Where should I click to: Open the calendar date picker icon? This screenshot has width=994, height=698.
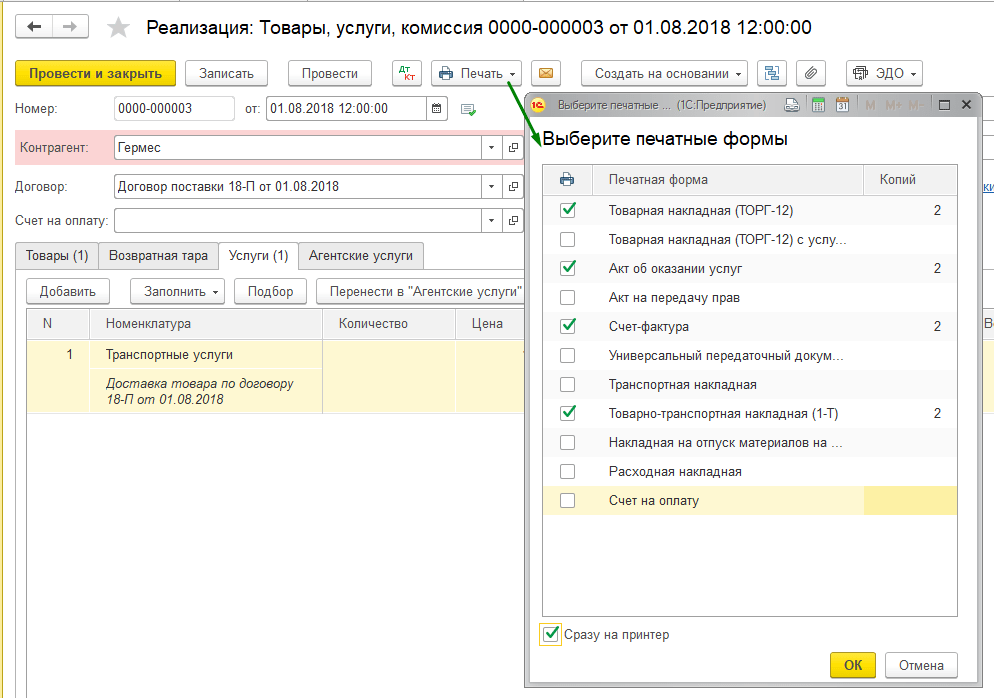click(436, 108)
